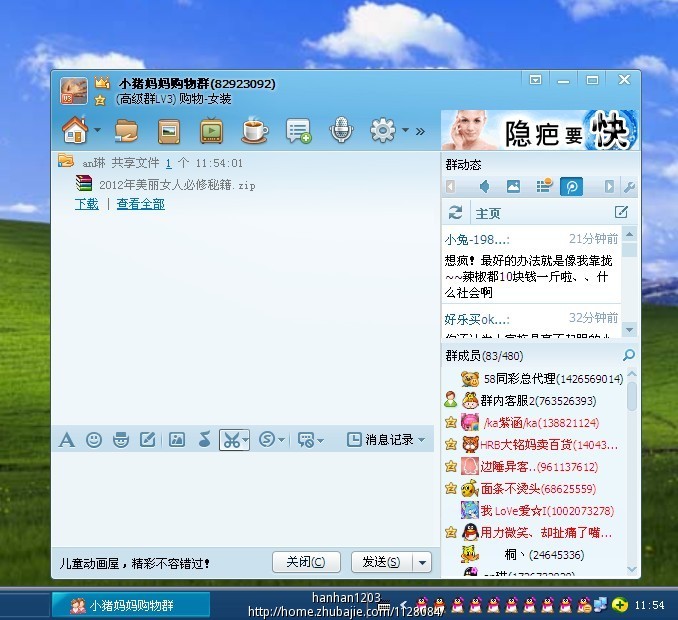This screenshot has height=620, width=678.
Task: Click the 主页 label
Action: pos(488,213)
